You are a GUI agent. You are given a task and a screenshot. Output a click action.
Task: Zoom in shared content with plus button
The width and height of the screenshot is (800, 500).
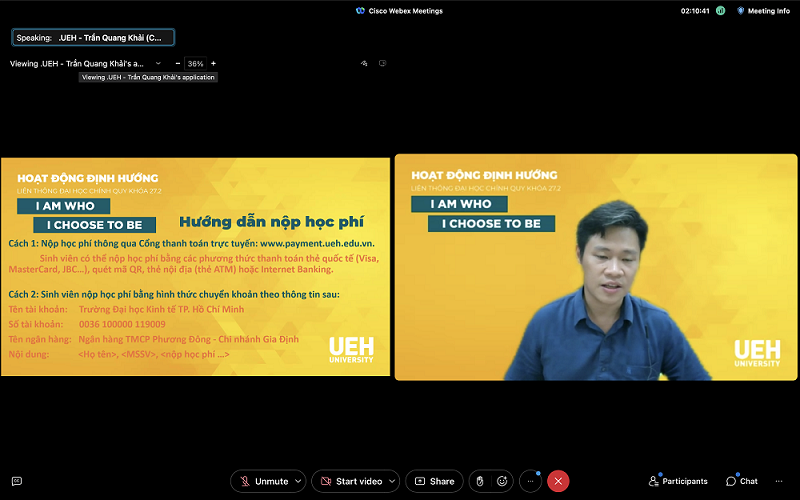tap(213, 63)
